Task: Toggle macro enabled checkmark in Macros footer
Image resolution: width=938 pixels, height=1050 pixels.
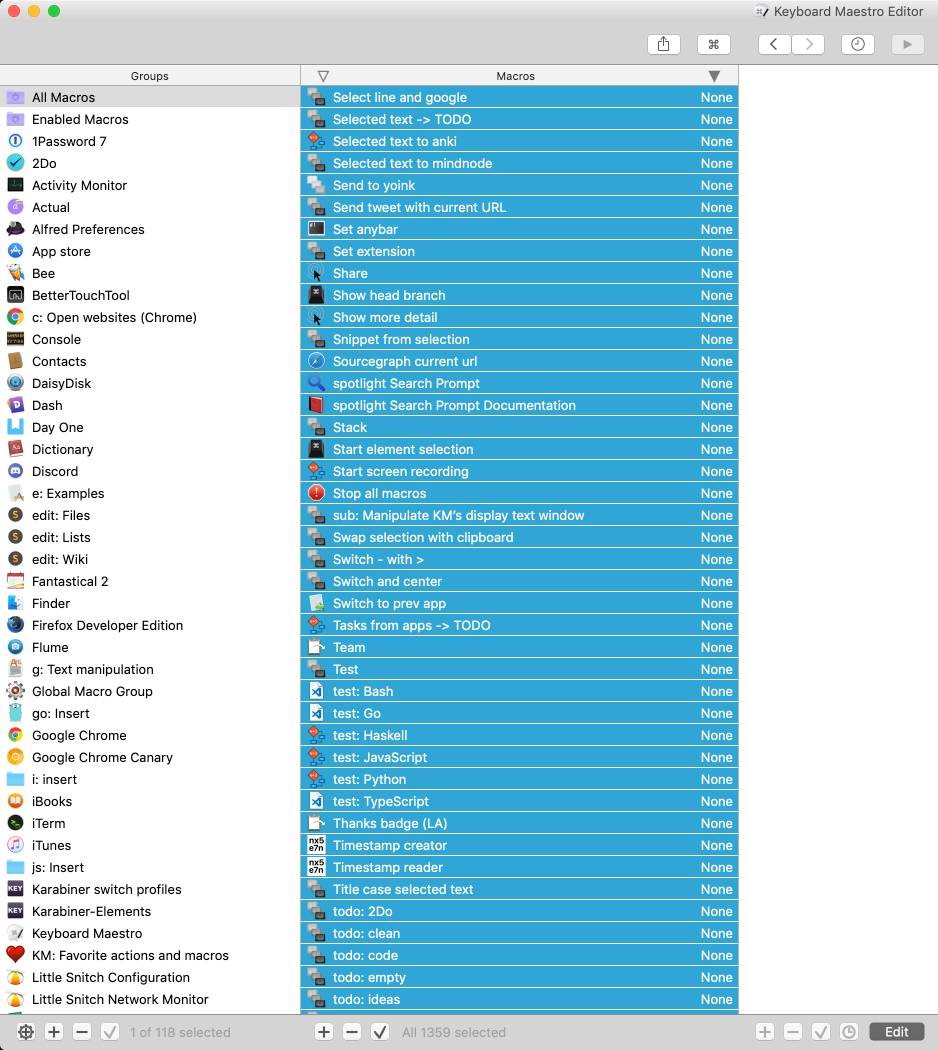Action: [380, 1032]
